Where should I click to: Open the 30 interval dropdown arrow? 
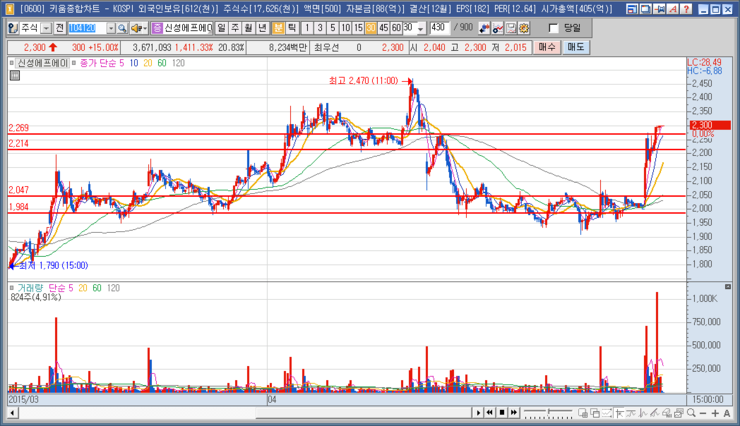[x=420, y=28]
